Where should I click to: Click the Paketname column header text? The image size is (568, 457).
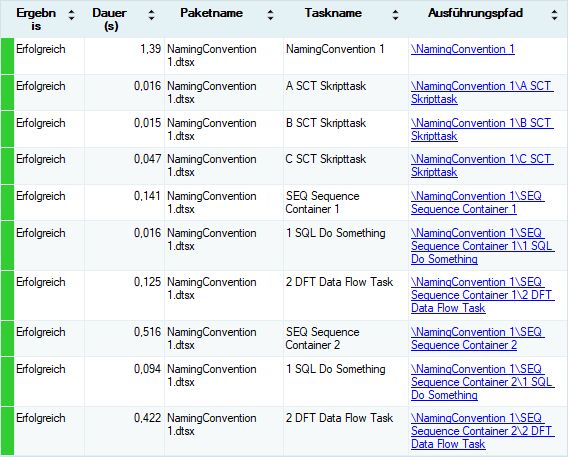pos(212,13)
